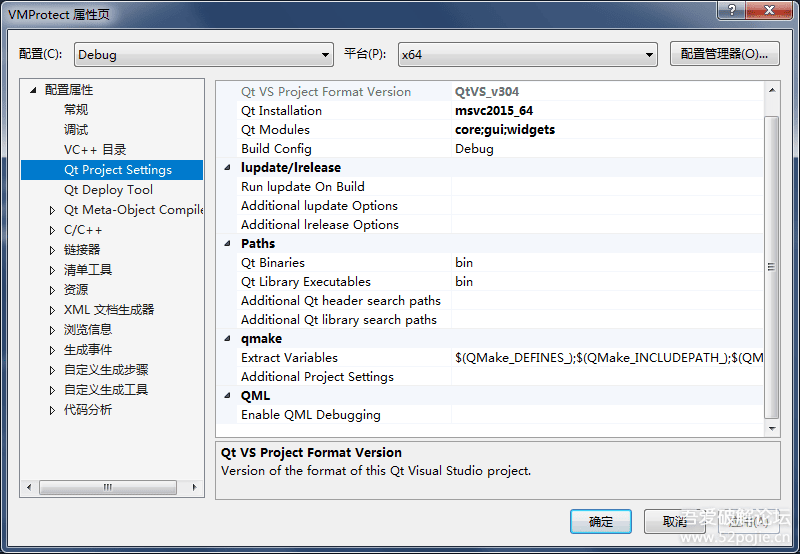
Task: Click the Extract Variables value field
Action: click(x=607, y=358)
